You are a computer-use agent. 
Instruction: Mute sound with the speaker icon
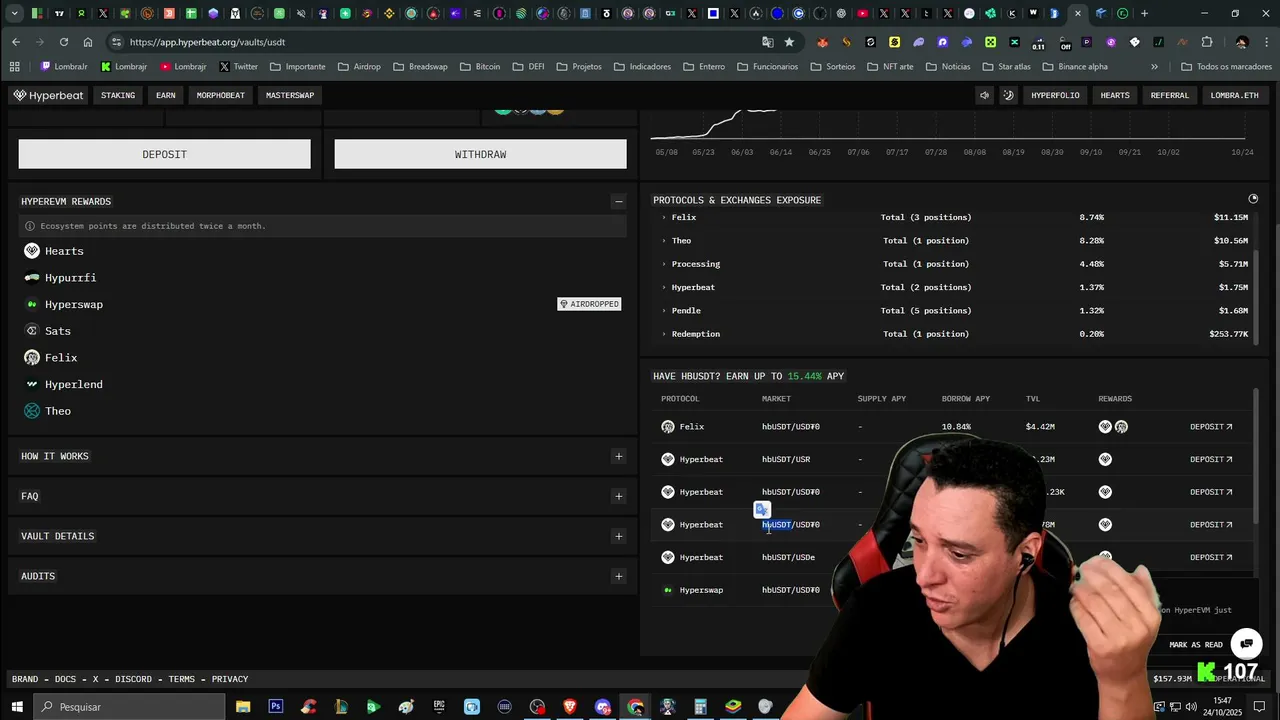[x=984, y=95]
